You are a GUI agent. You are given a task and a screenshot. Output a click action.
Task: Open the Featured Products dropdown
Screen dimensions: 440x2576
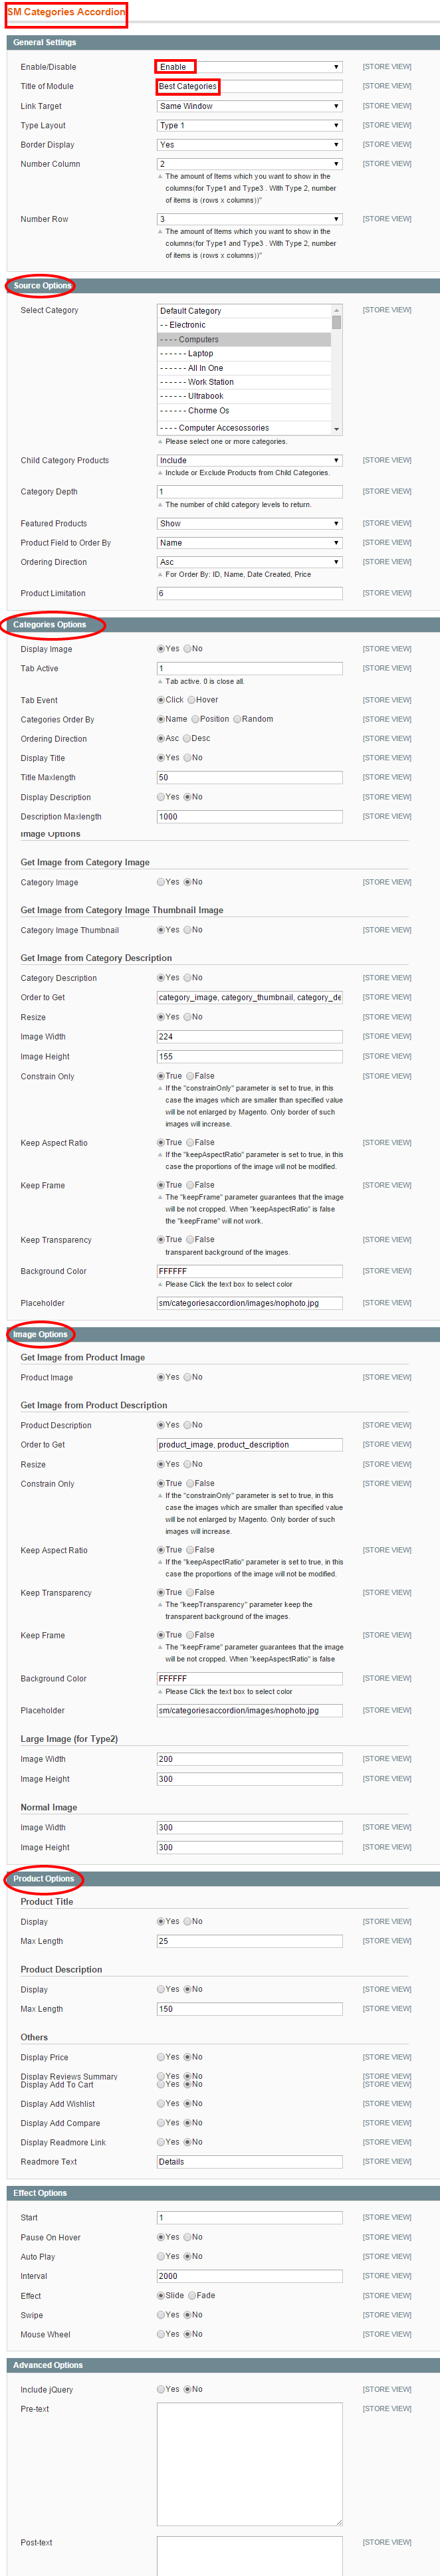click(249, 524)
